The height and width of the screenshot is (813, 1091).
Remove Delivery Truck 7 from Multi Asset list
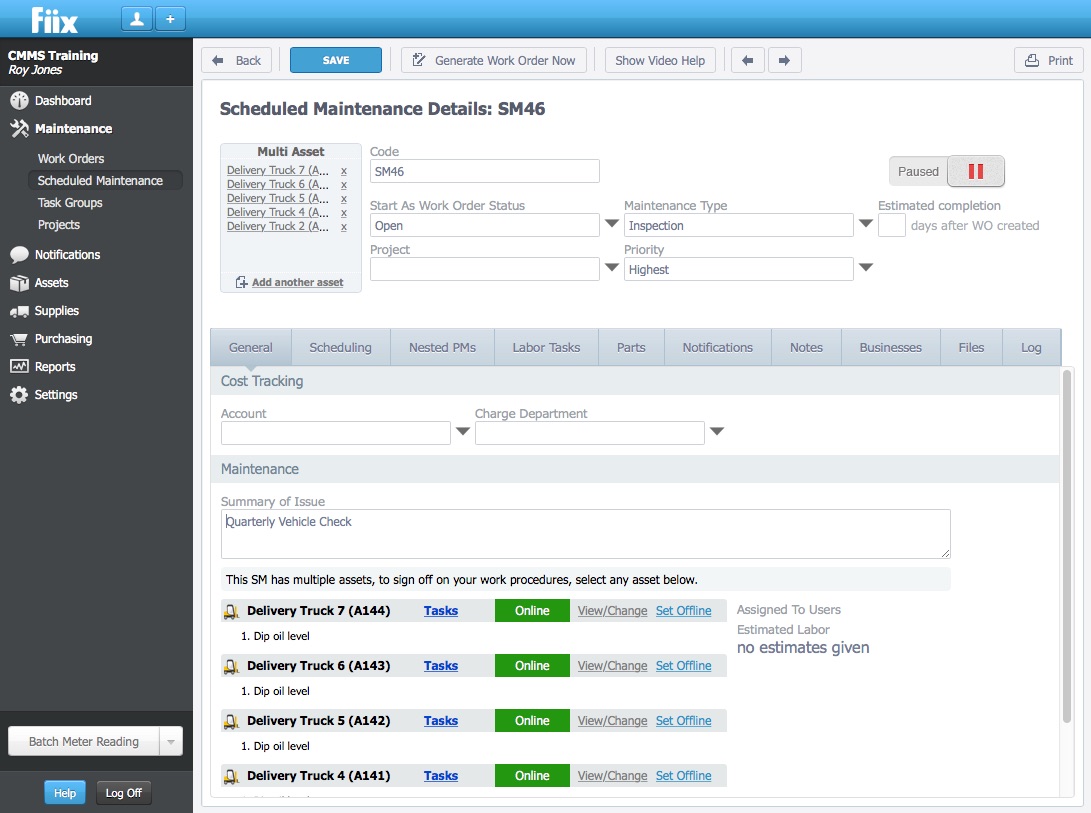(x=344, y=171)
